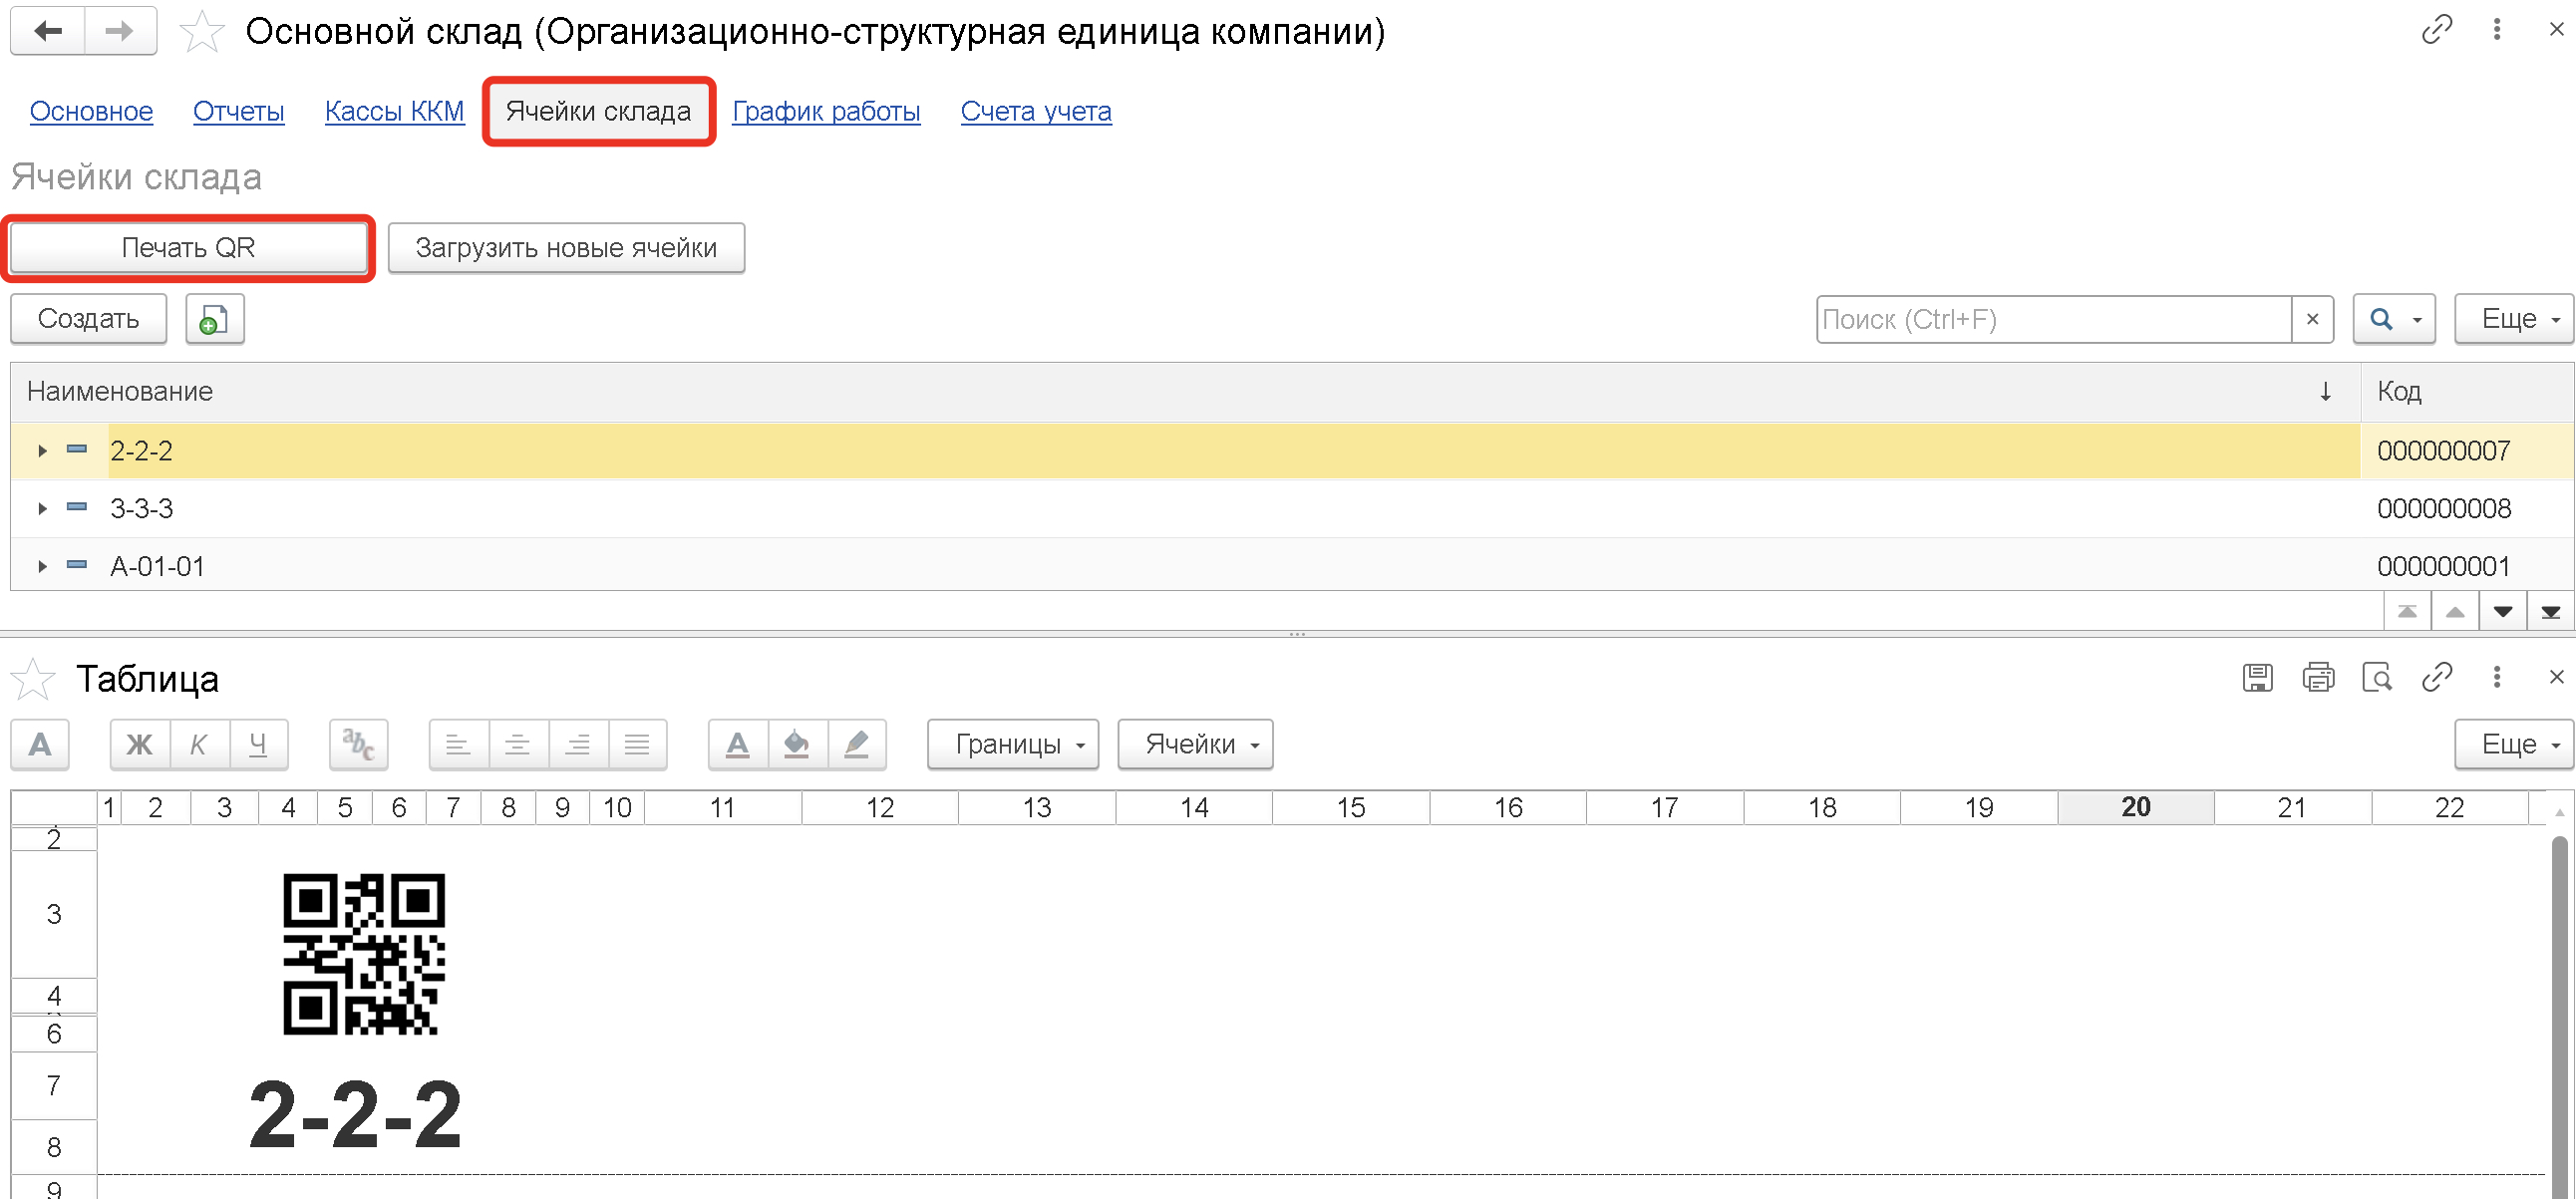
Task: Toggle italic К formatting
Action: 199,744
